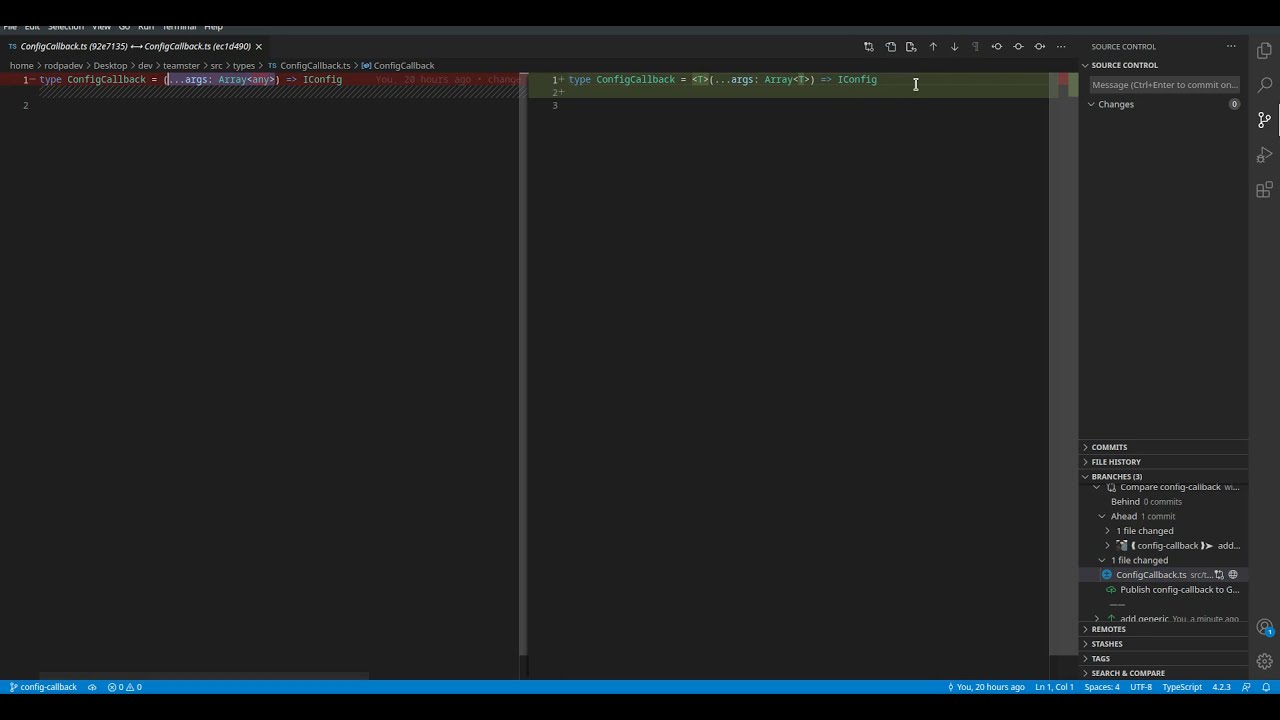1280x720 pixels.
Task: Open the Explorer view in activity bar
Action: pos(1264,50)
